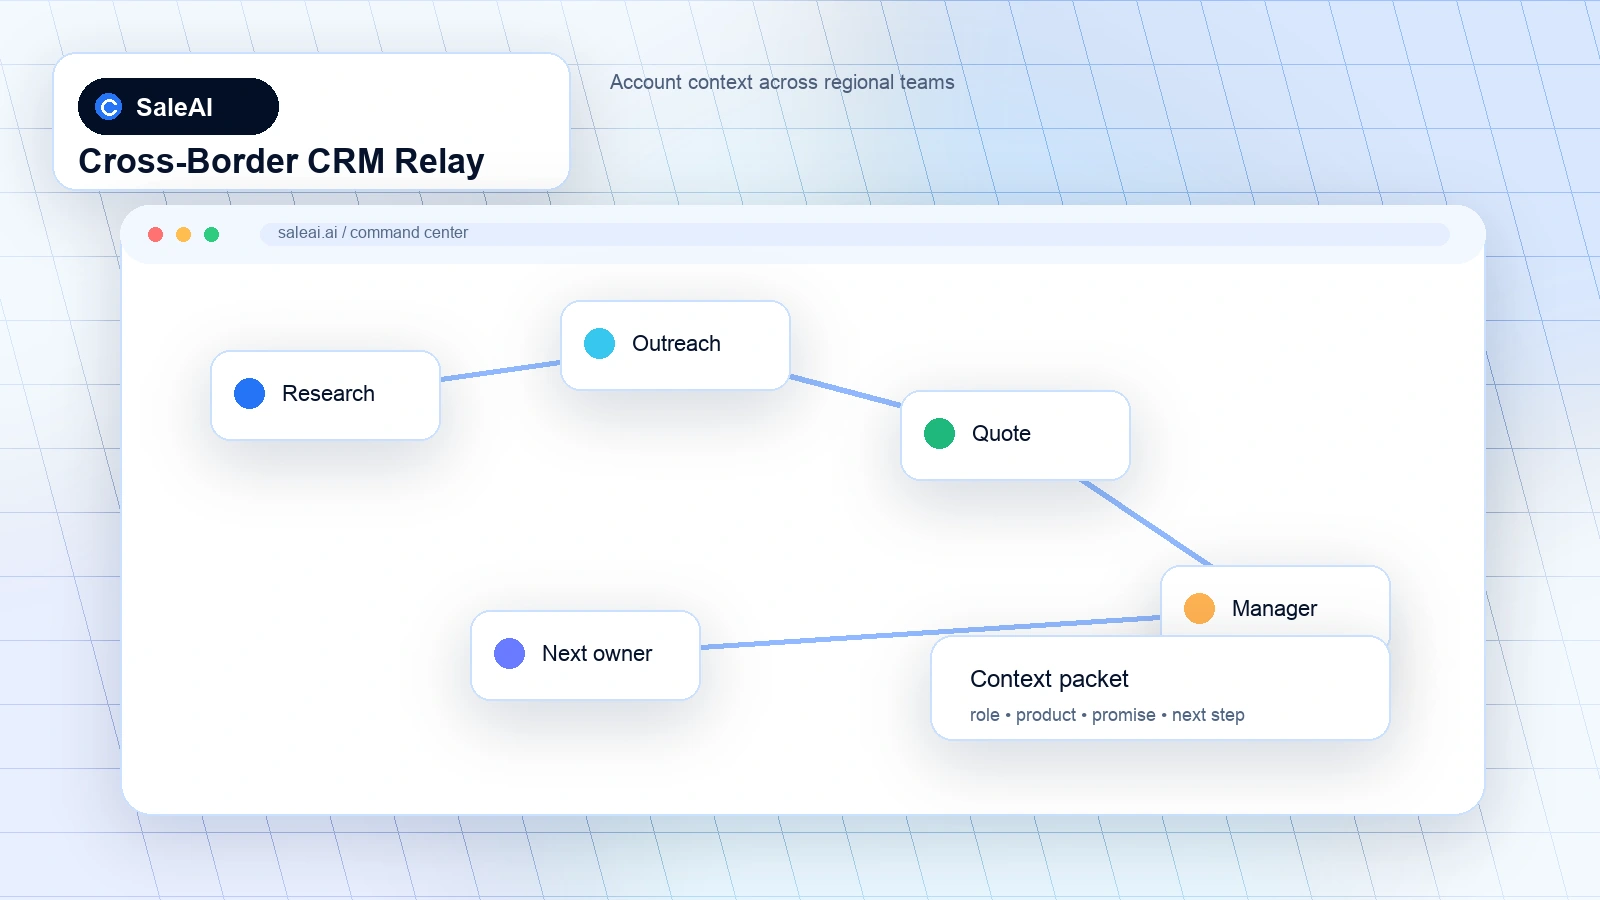
Task: Click the Cross-Border CRM Relay title
Action: pyautogui.click(x=281, y=161)
